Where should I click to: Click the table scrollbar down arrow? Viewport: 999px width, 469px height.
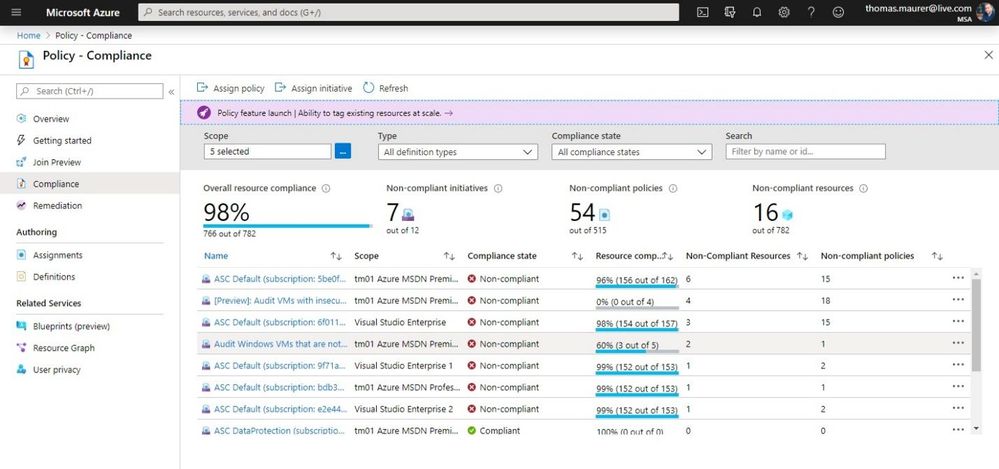pyautogui.click(x=977, y=429)
